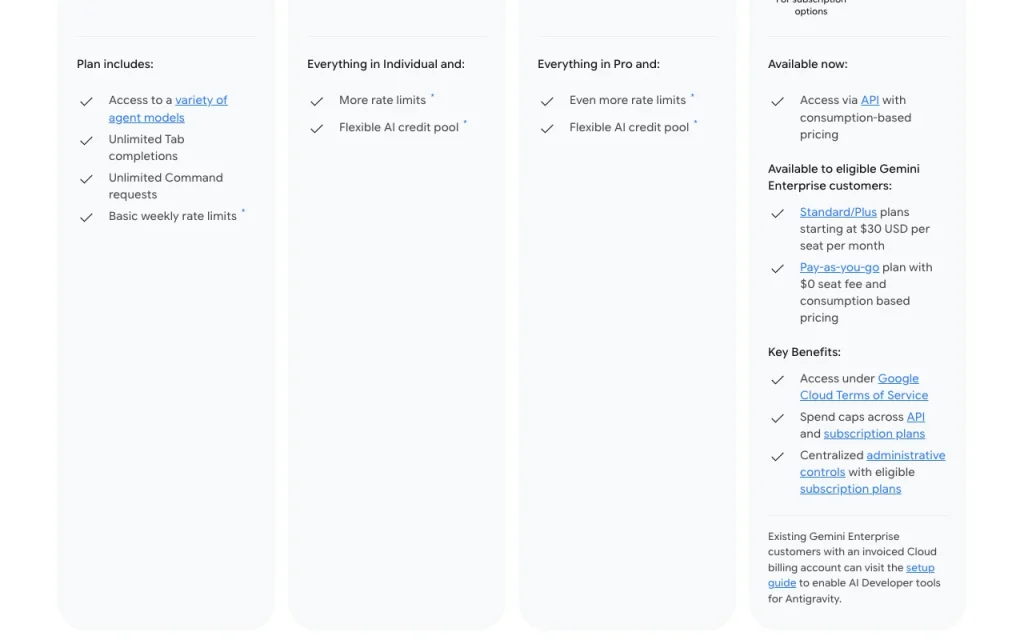Click the checkmark beside Basic weekly rate limits
1024x640 pixels.
tap(86, 217)
